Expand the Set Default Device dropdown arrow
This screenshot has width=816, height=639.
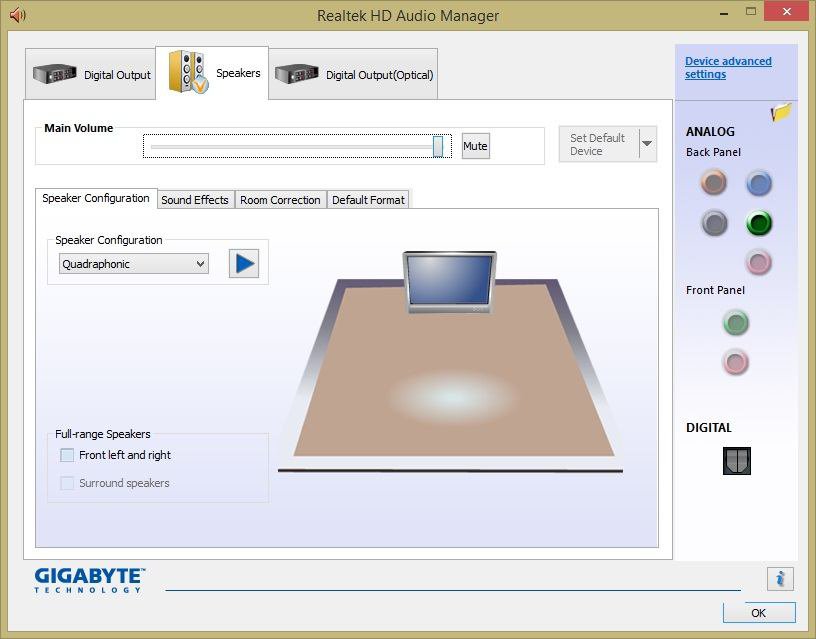(x=647, y=144)
